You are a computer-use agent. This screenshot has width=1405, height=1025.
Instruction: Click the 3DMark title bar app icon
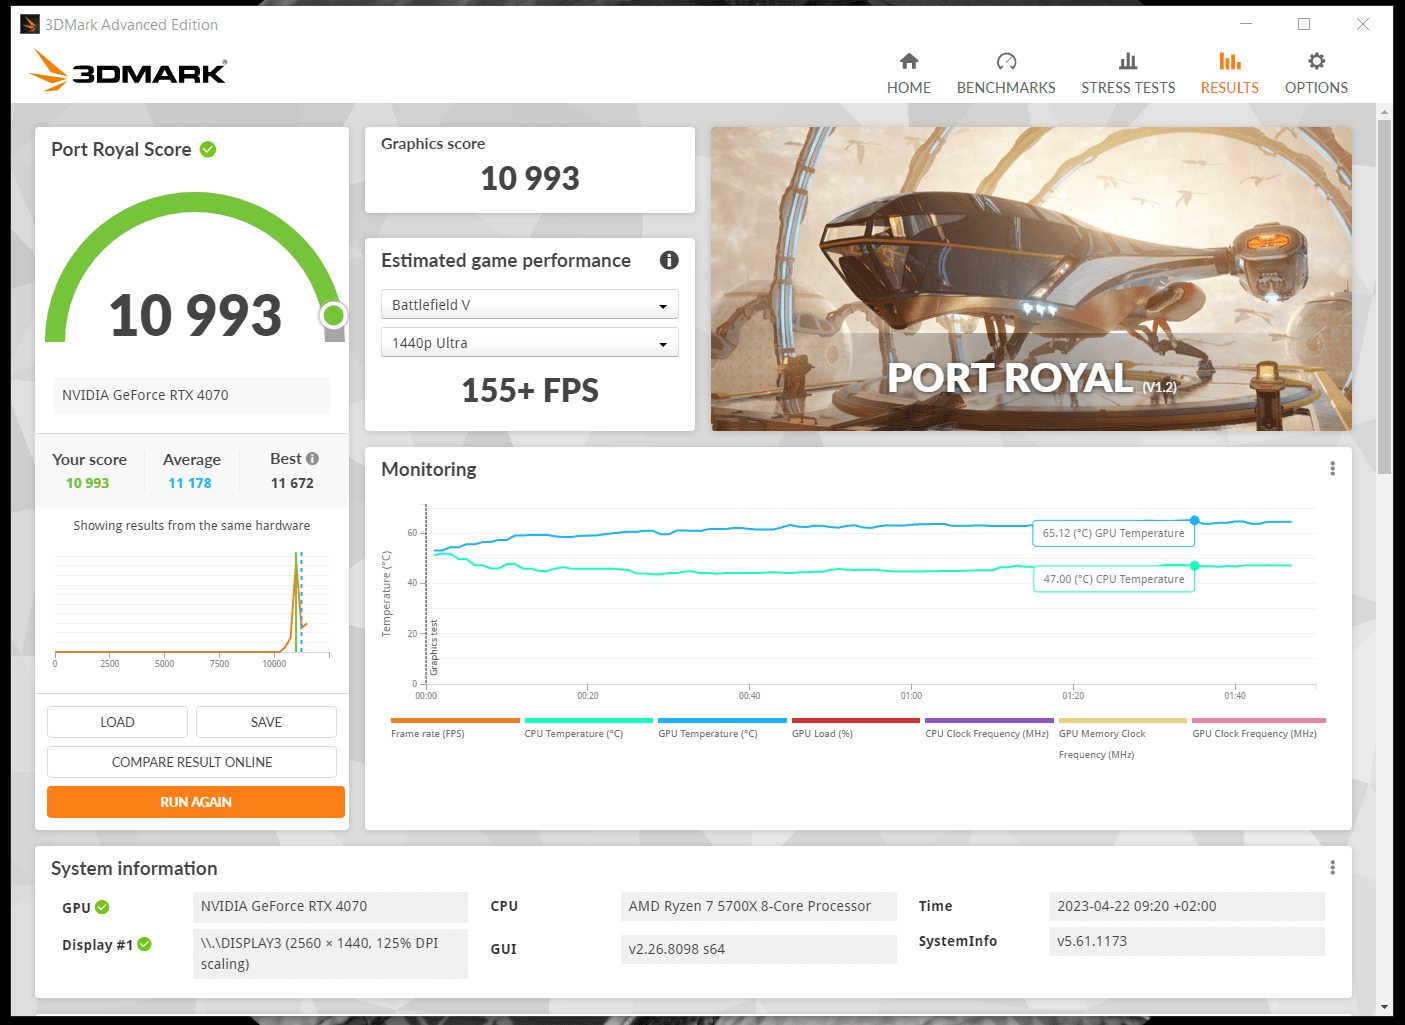tap(30, 24)
